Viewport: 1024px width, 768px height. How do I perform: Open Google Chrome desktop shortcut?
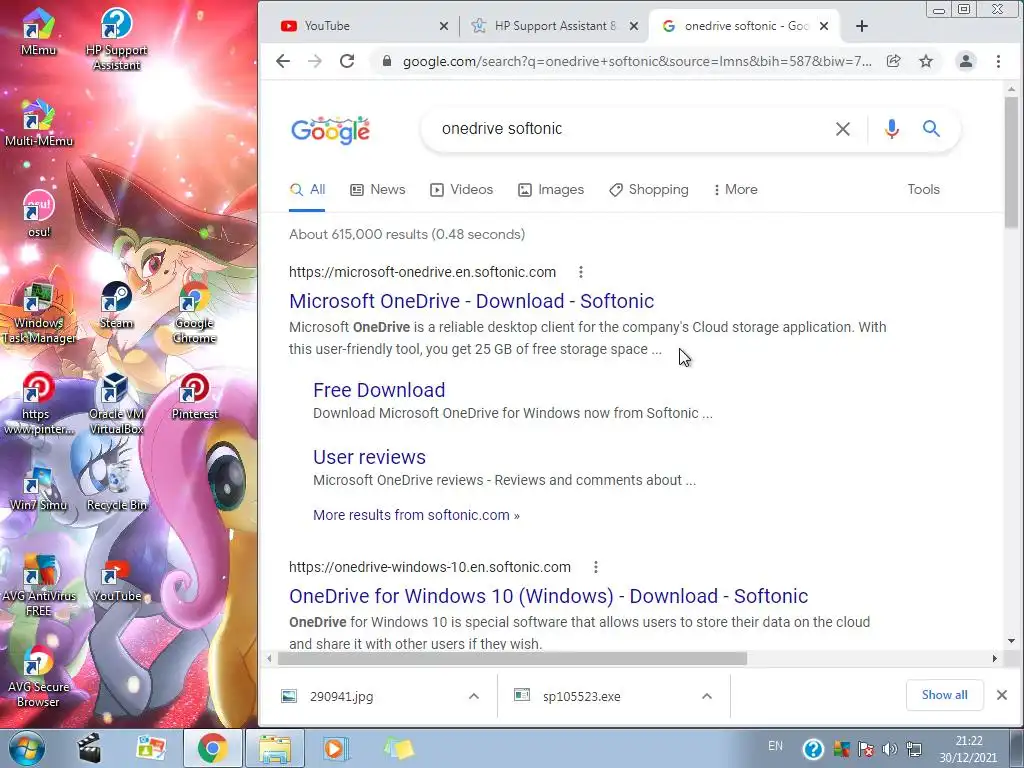pyautogui.click(x=195, y=312)
